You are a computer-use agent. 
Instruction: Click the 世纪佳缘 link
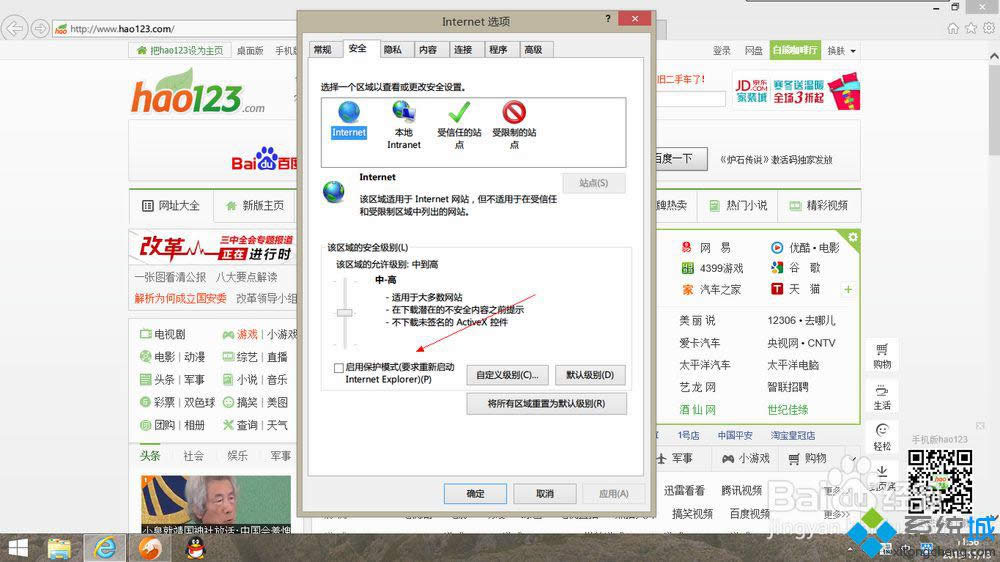tap(788, 410)
